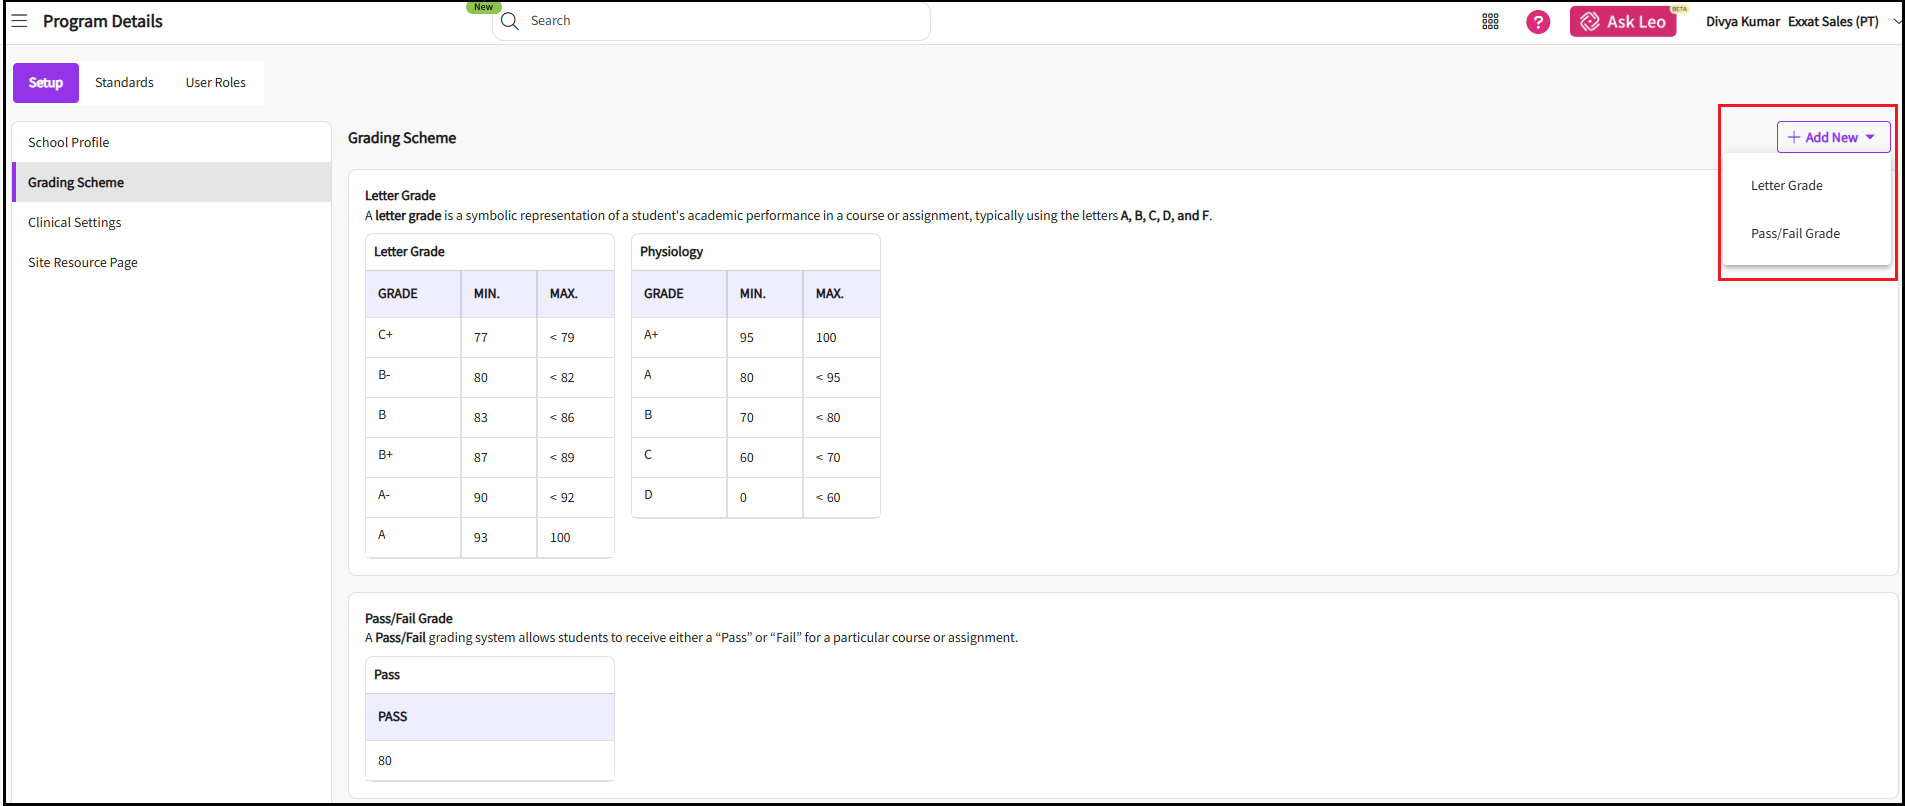Click the Divya Kumar user name
This screenshot has width=1905, height=806.
pos(1742,21)
